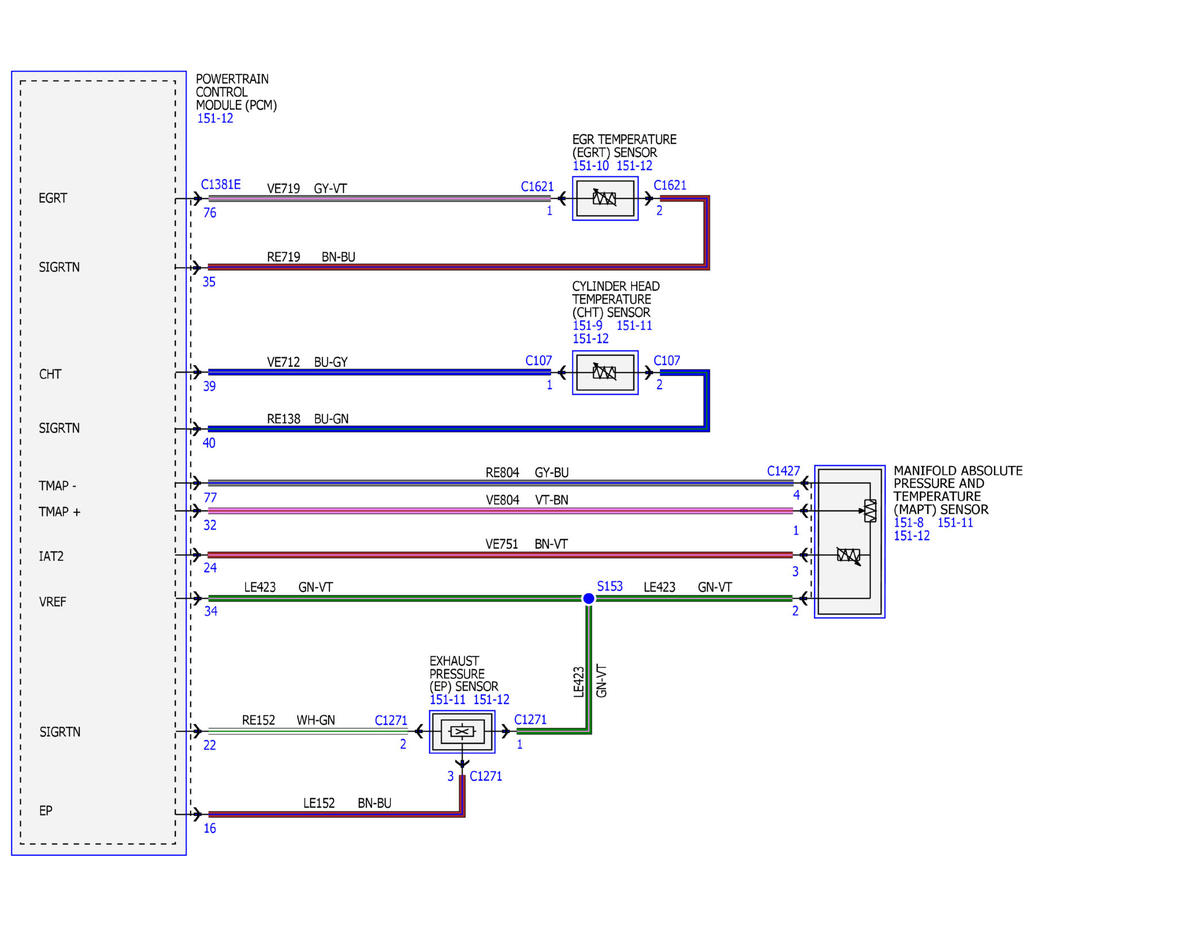Click PCM pin number 40

click(x=209, y=442)
